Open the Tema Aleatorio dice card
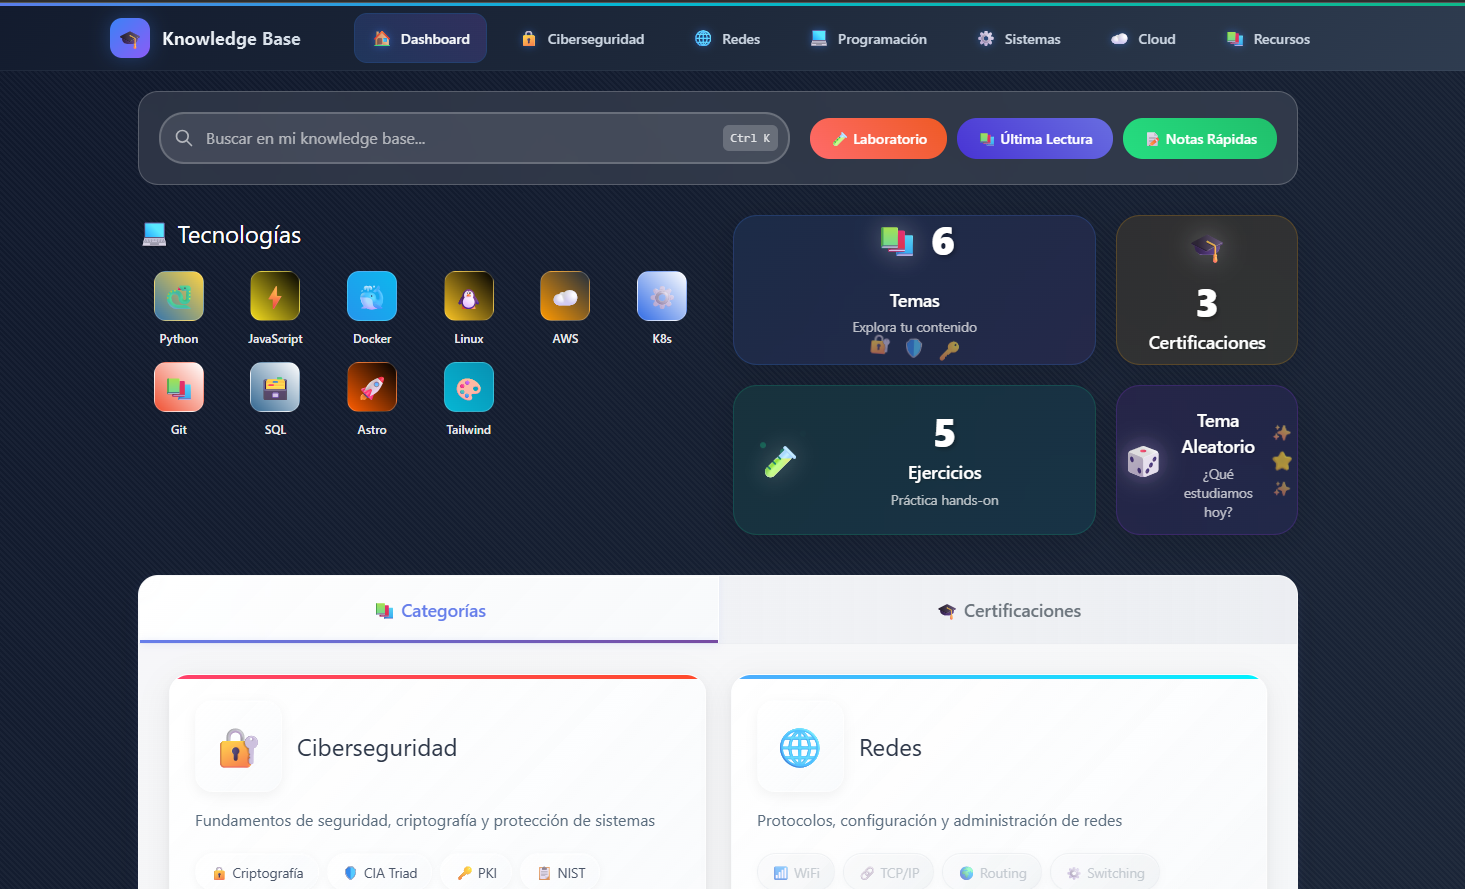 click(1206, 460)
